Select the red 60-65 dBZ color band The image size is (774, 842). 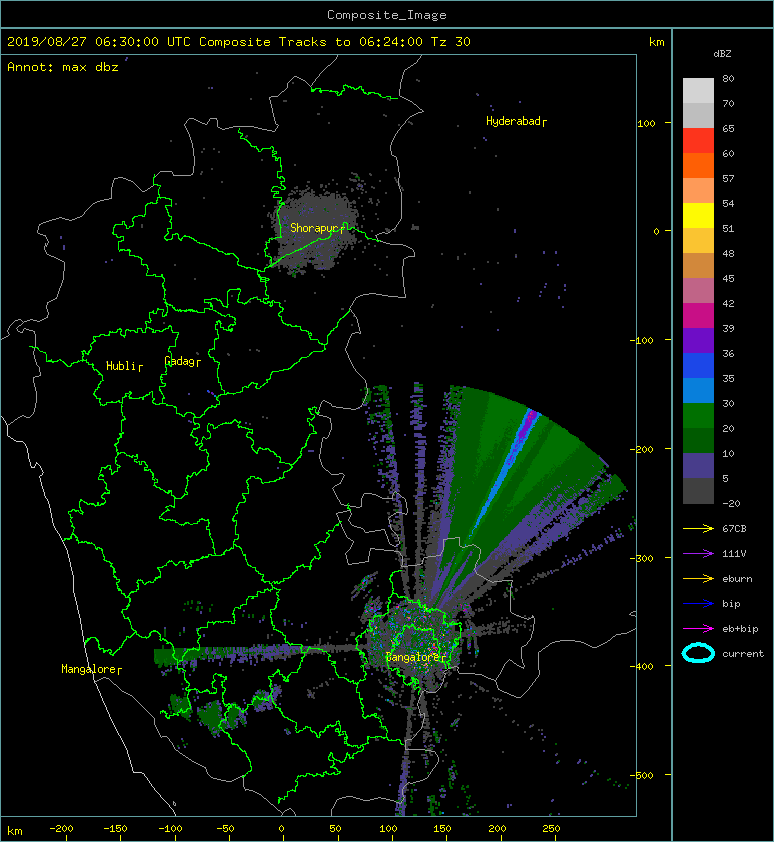point(698,141)
